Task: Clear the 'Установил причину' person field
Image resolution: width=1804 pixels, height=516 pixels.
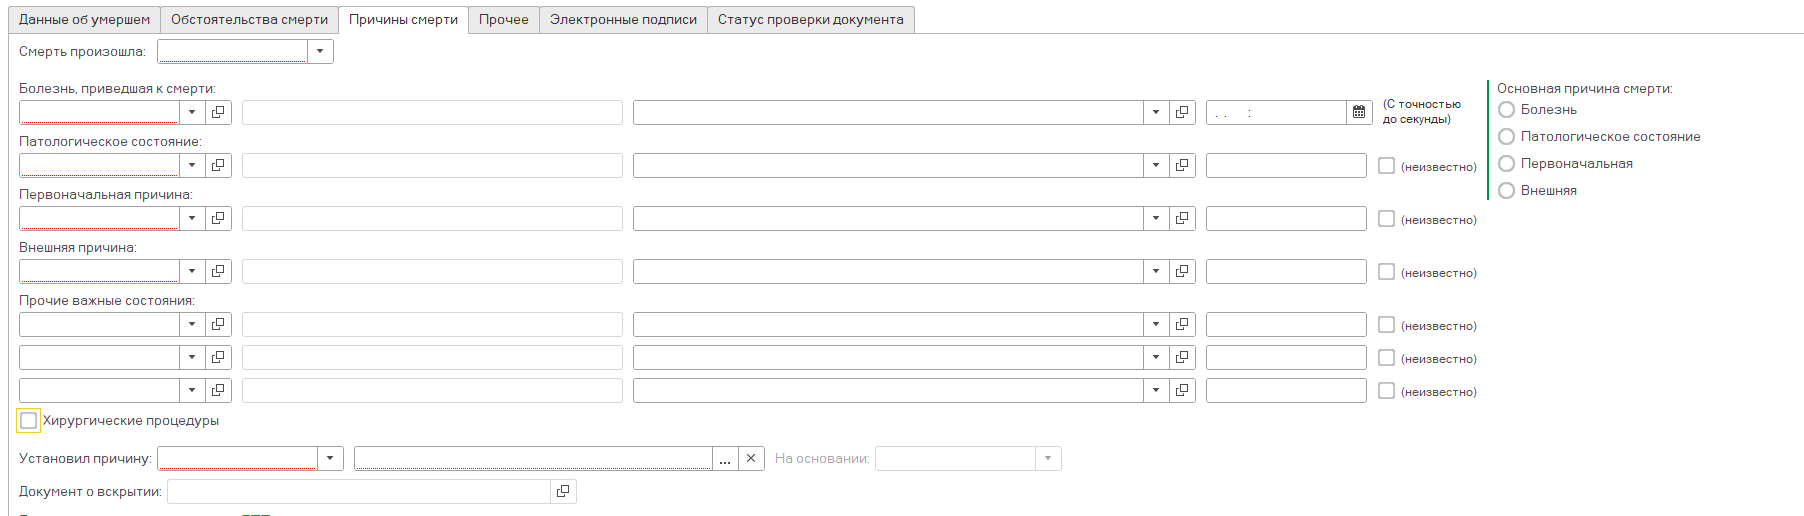Action: (x=751, y=458)
